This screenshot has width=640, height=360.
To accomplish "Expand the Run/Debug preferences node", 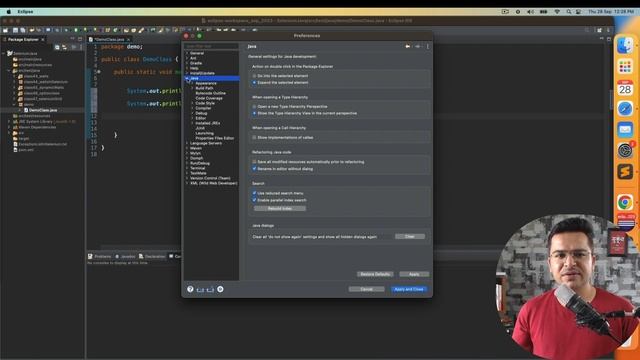I will tap(187, 163).
